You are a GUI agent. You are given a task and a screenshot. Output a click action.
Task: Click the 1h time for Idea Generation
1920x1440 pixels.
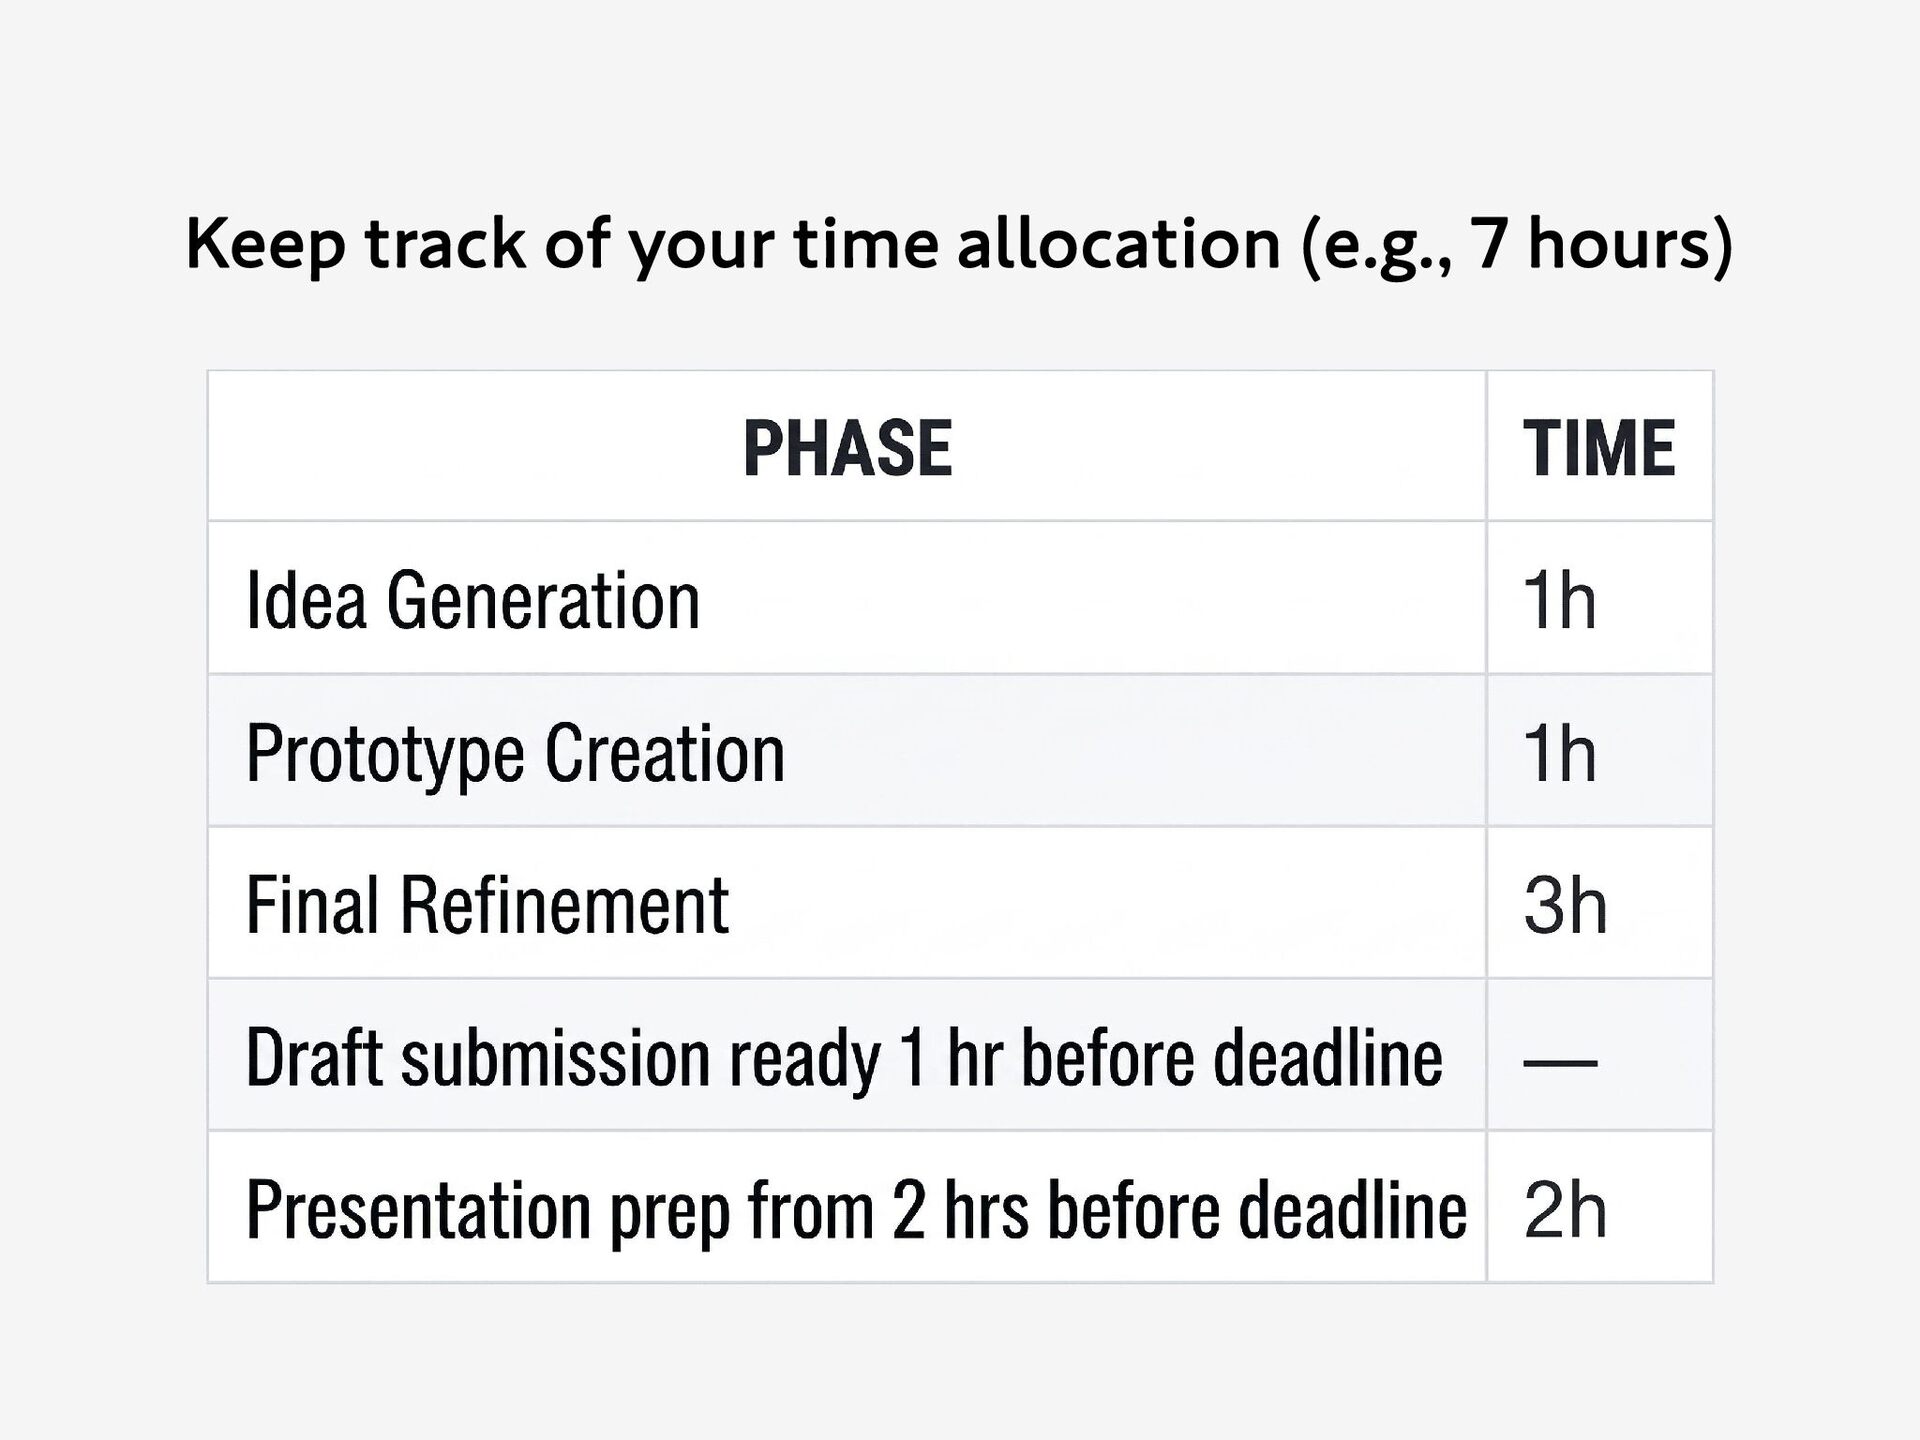[1559, 600]
